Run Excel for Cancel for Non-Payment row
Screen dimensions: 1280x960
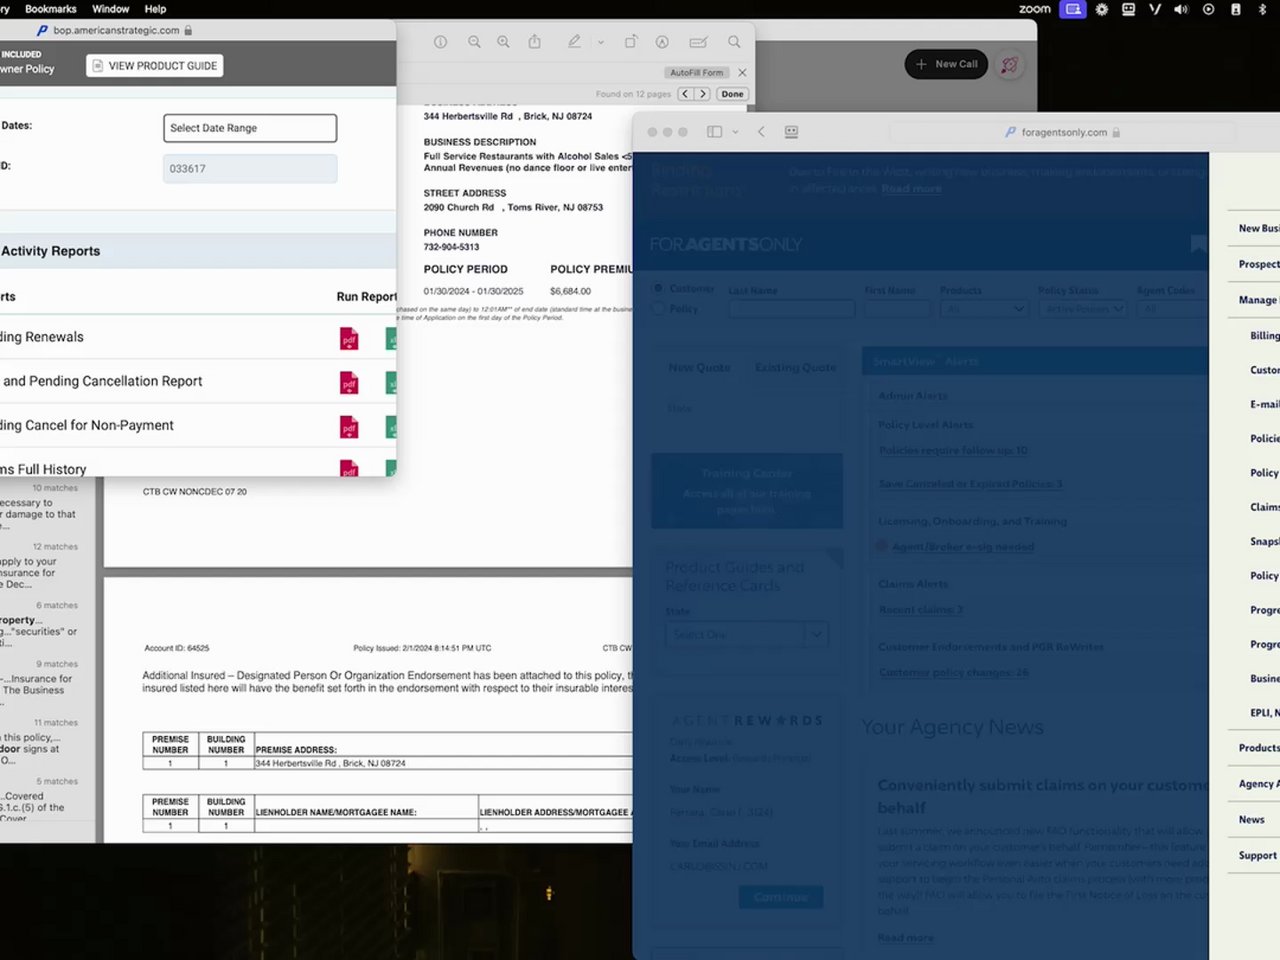(391, 428)
